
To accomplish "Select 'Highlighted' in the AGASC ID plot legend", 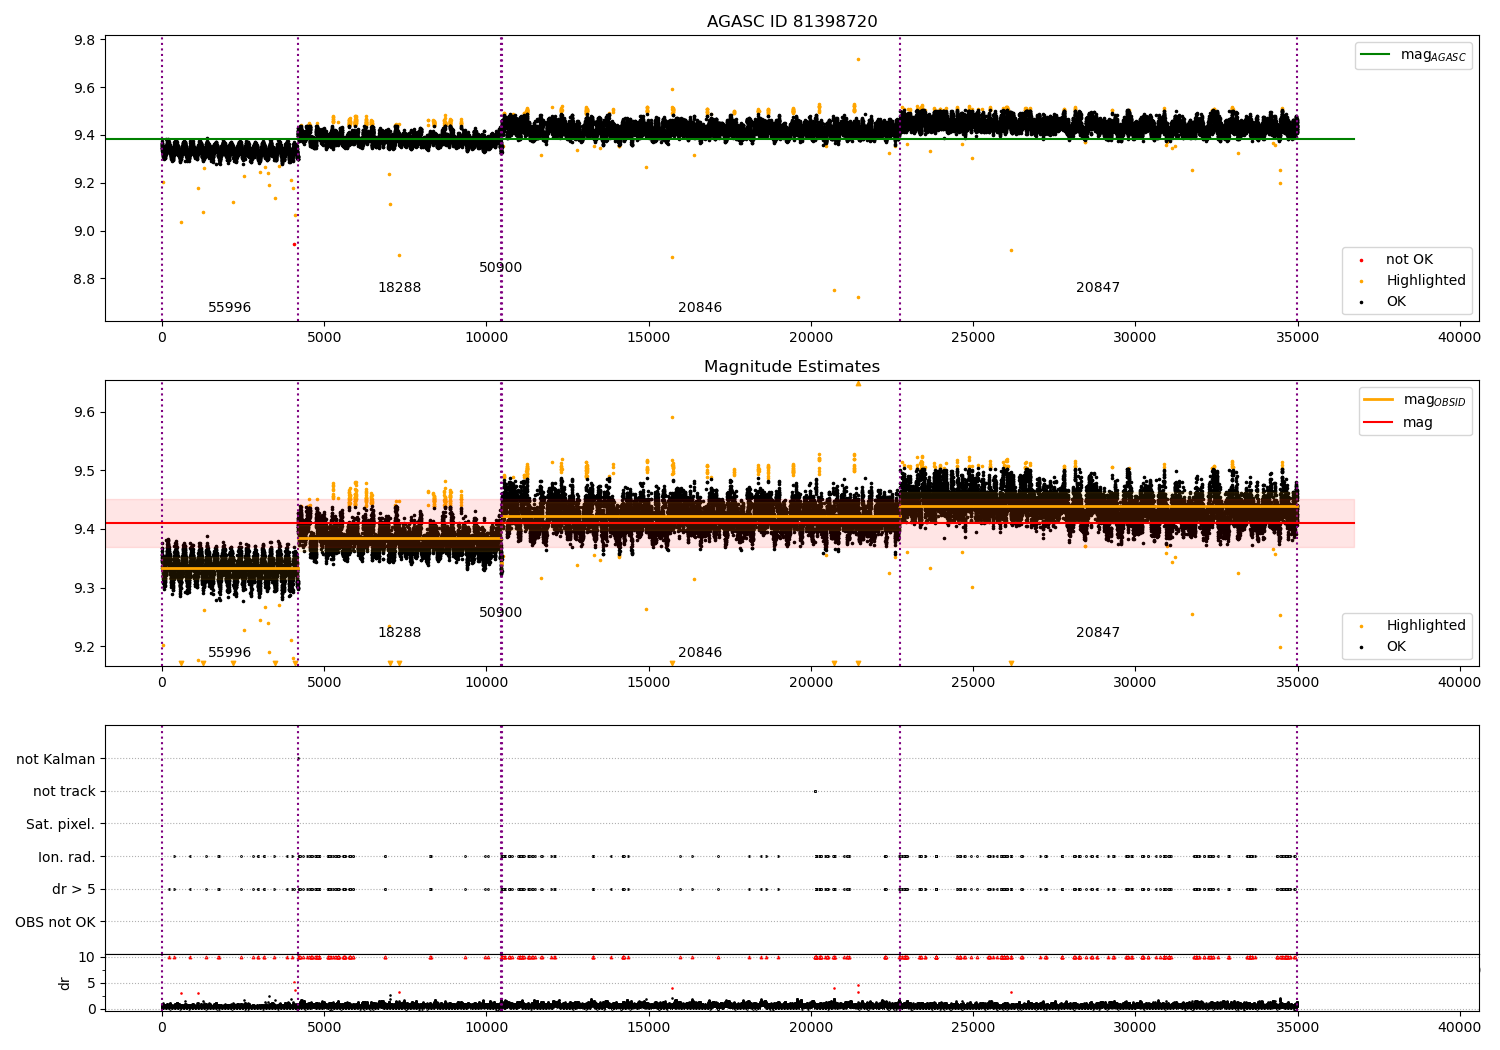I will tap(1426, 281).
